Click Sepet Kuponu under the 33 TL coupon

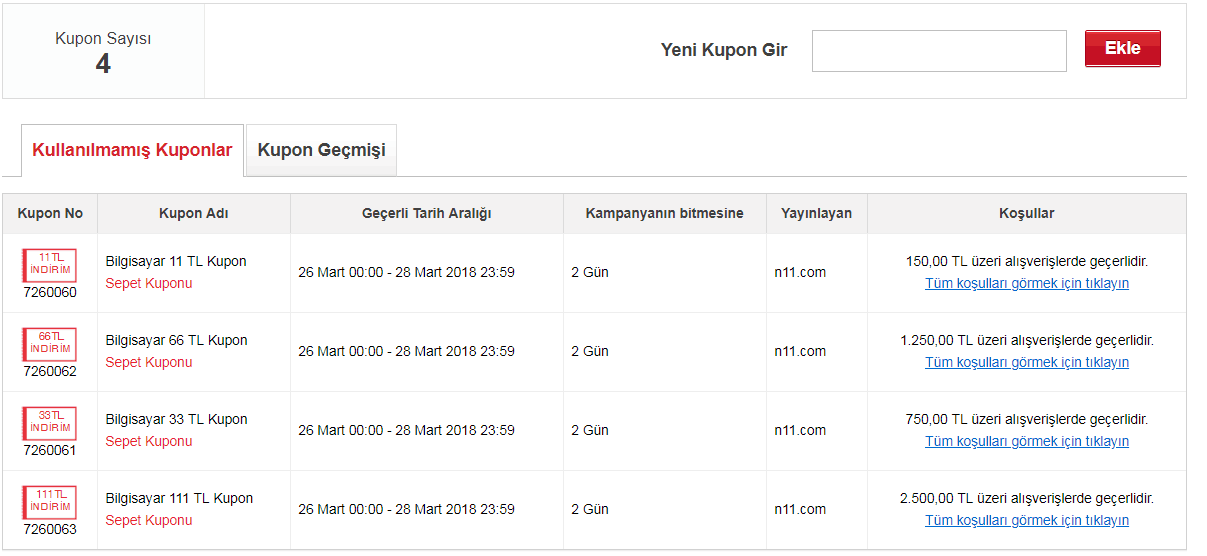pyautogui.click(x=149, y=441)
